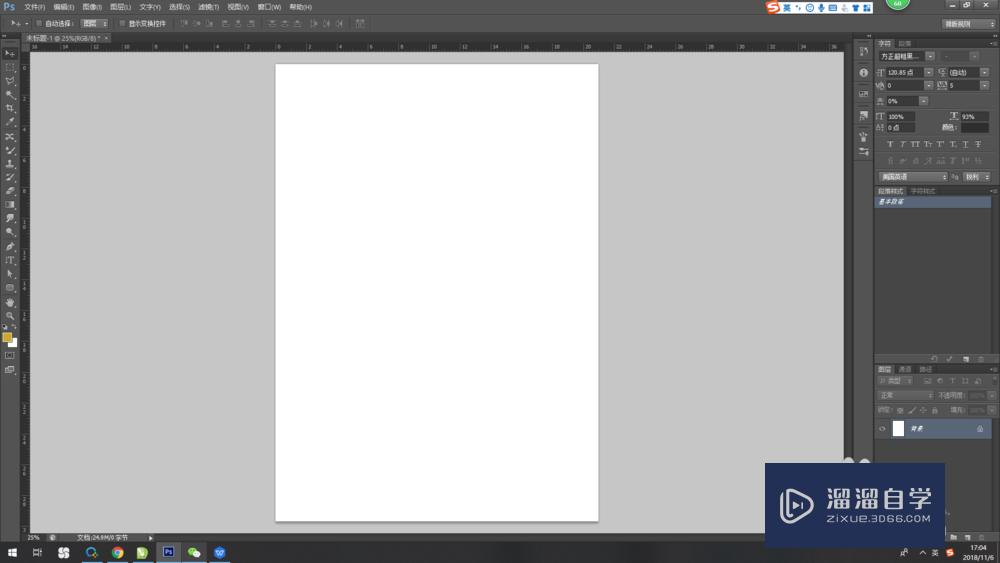Open Chrome from the taskbar

[x=117, y=552]
